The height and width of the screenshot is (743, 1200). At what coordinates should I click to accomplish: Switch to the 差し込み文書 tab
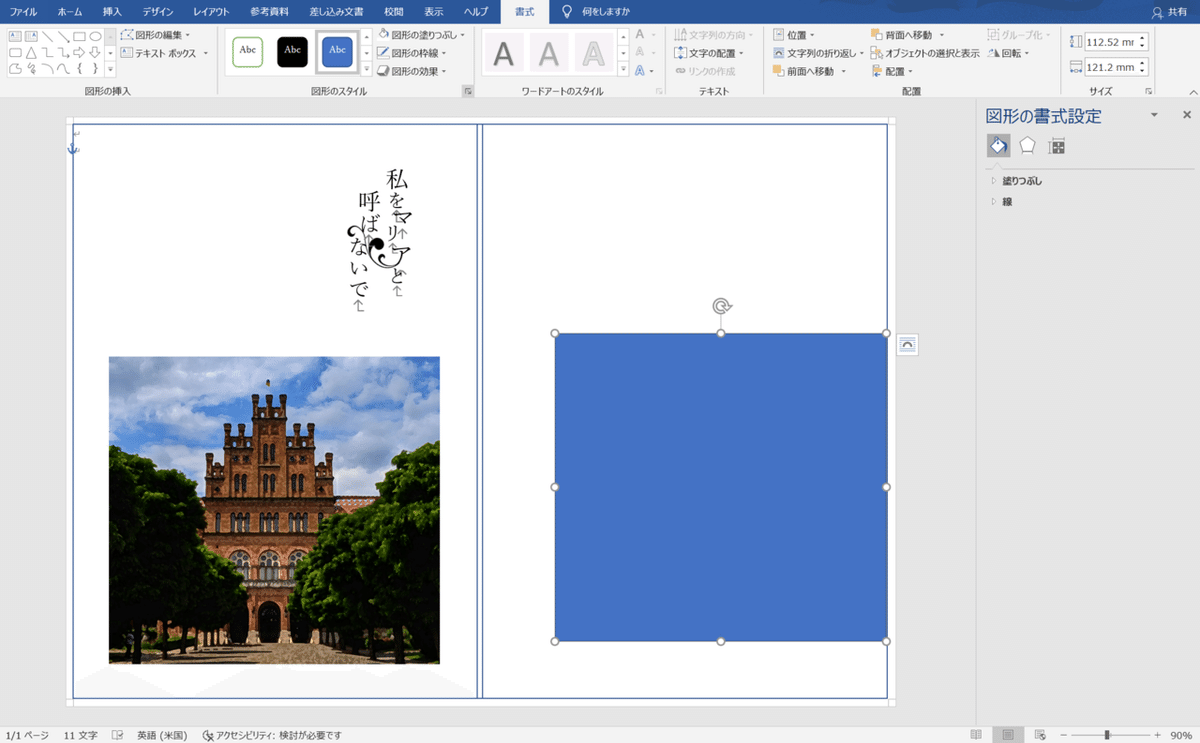[x=336, y=12]
